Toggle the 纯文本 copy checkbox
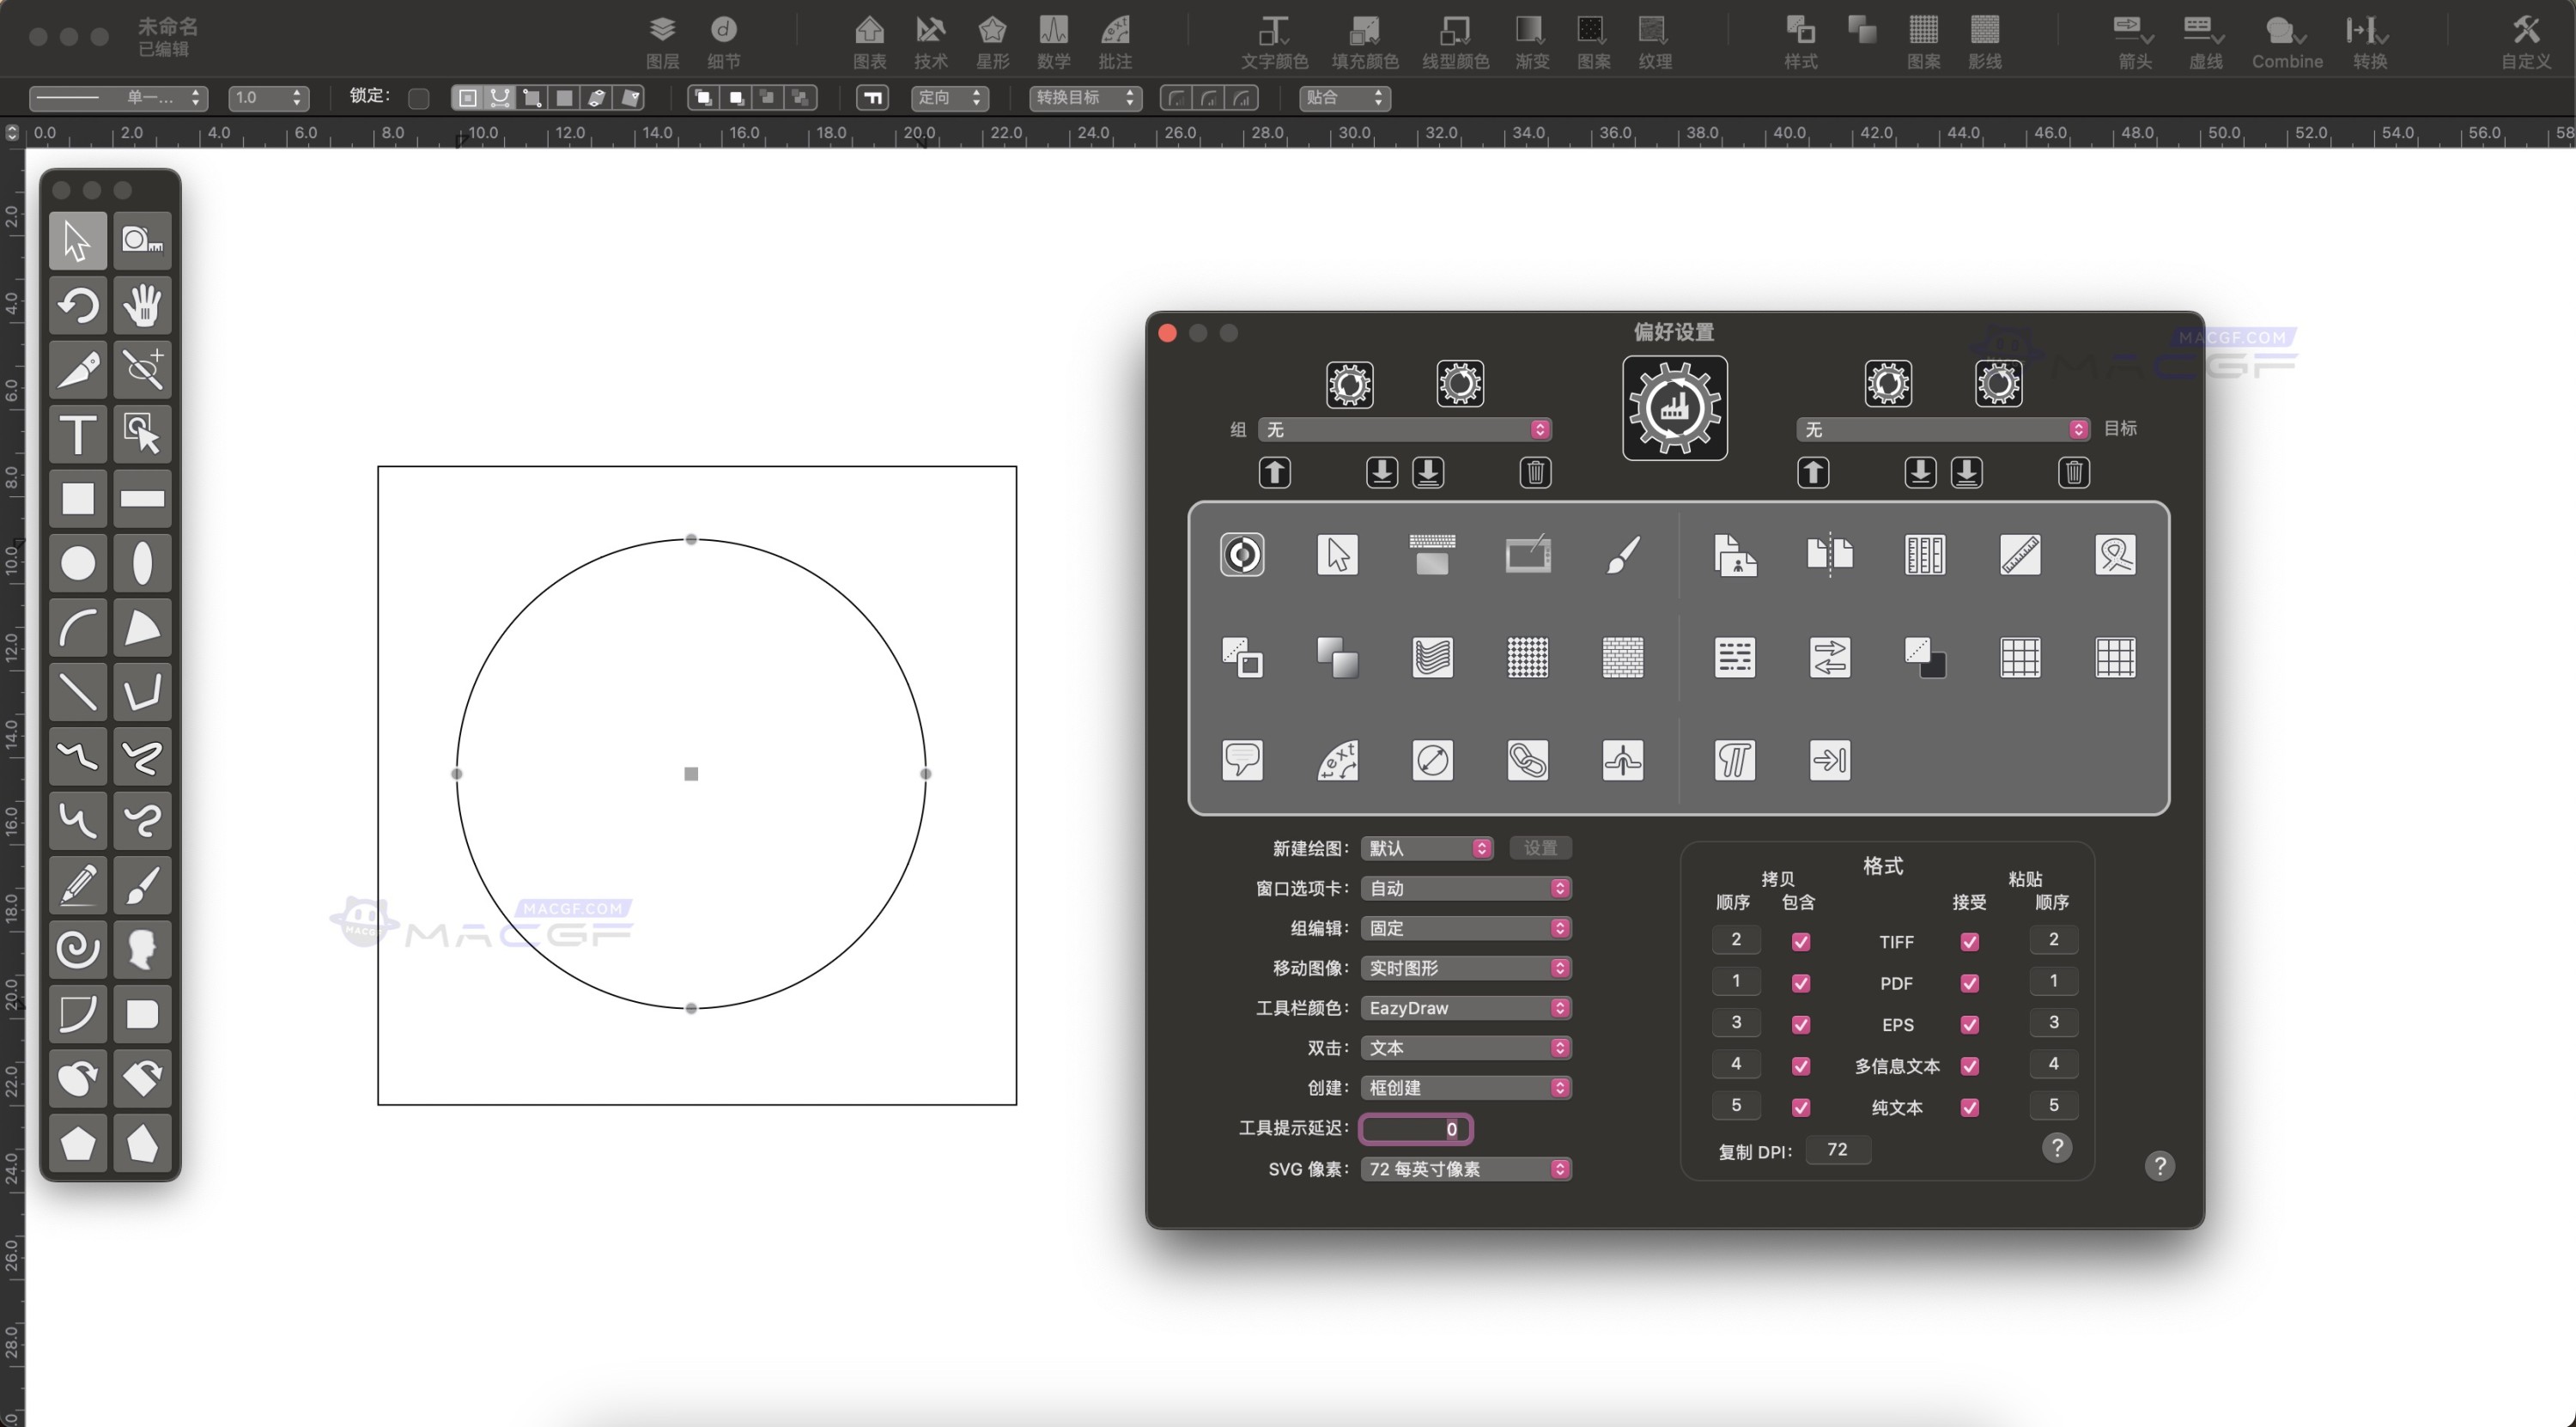 coord(1800,1107)
